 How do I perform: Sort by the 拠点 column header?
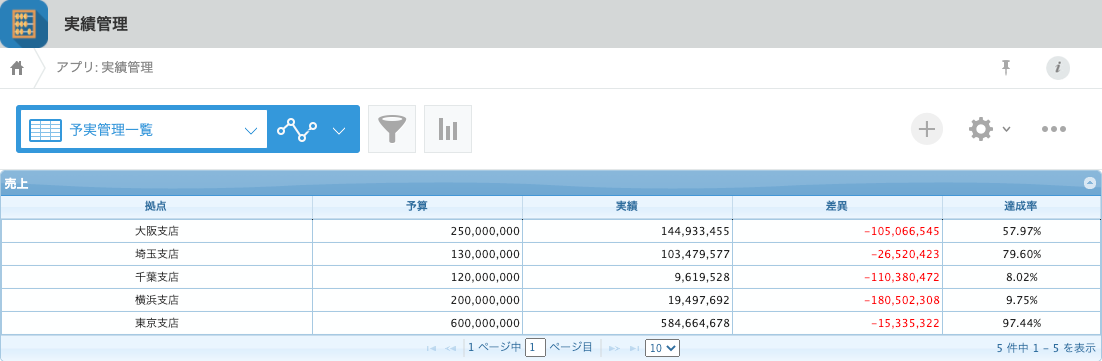coord(156,207)
